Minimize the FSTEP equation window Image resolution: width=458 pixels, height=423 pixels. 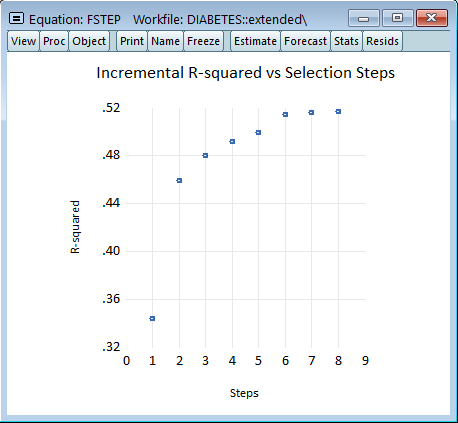click(x=364, y=18)
